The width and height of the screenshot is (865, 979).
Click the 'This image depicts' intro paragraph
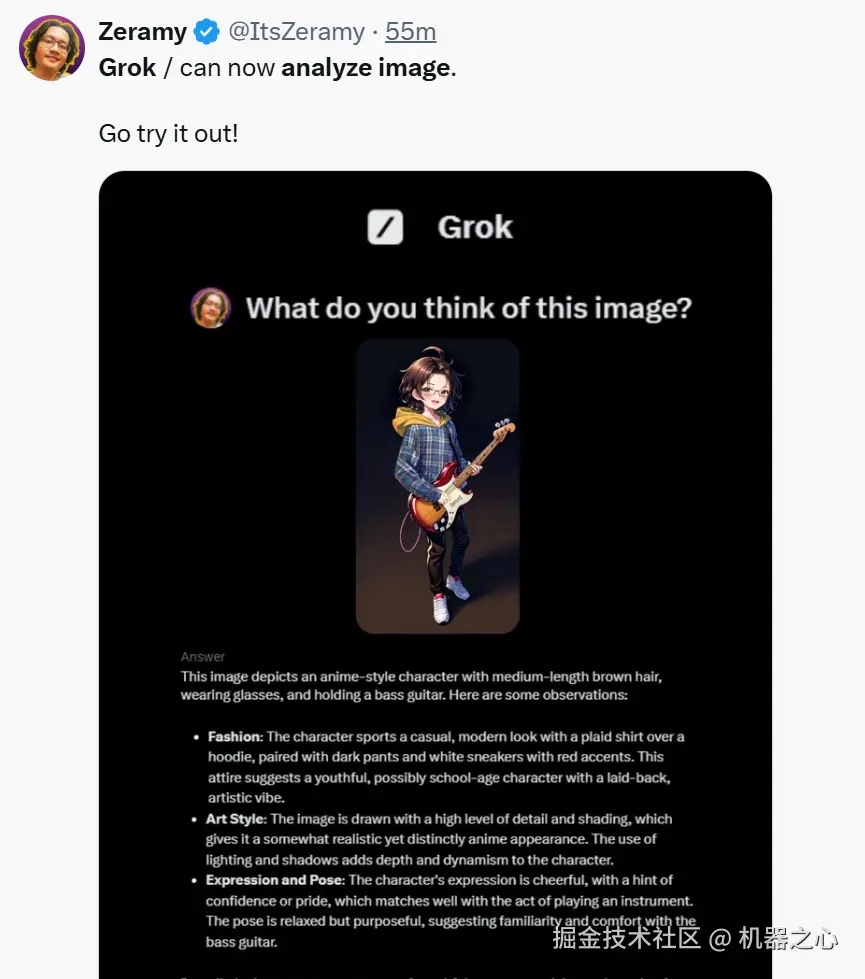pos(421,686)
